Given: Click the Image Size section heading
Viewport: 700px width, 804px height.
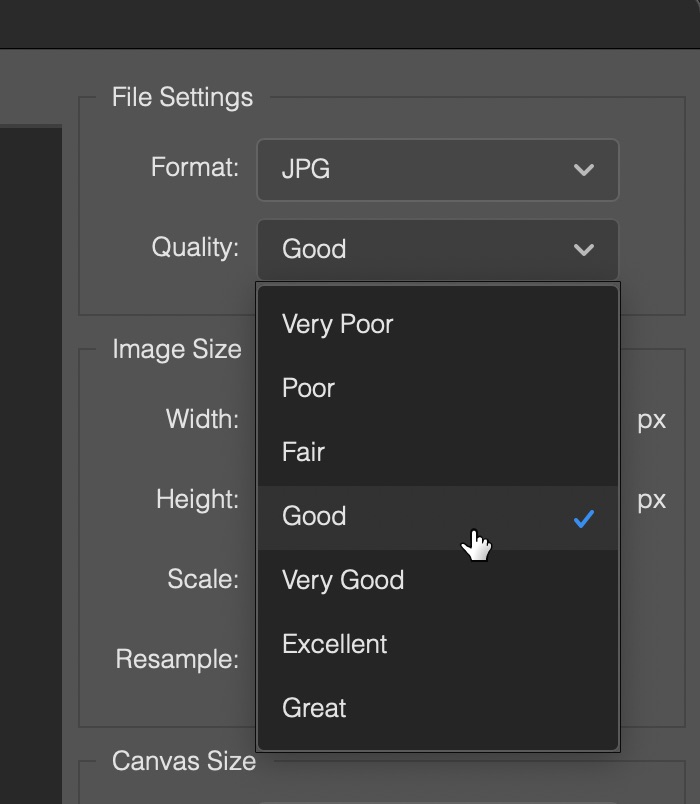Looking at the screenshot, I should tap(177, 350).
